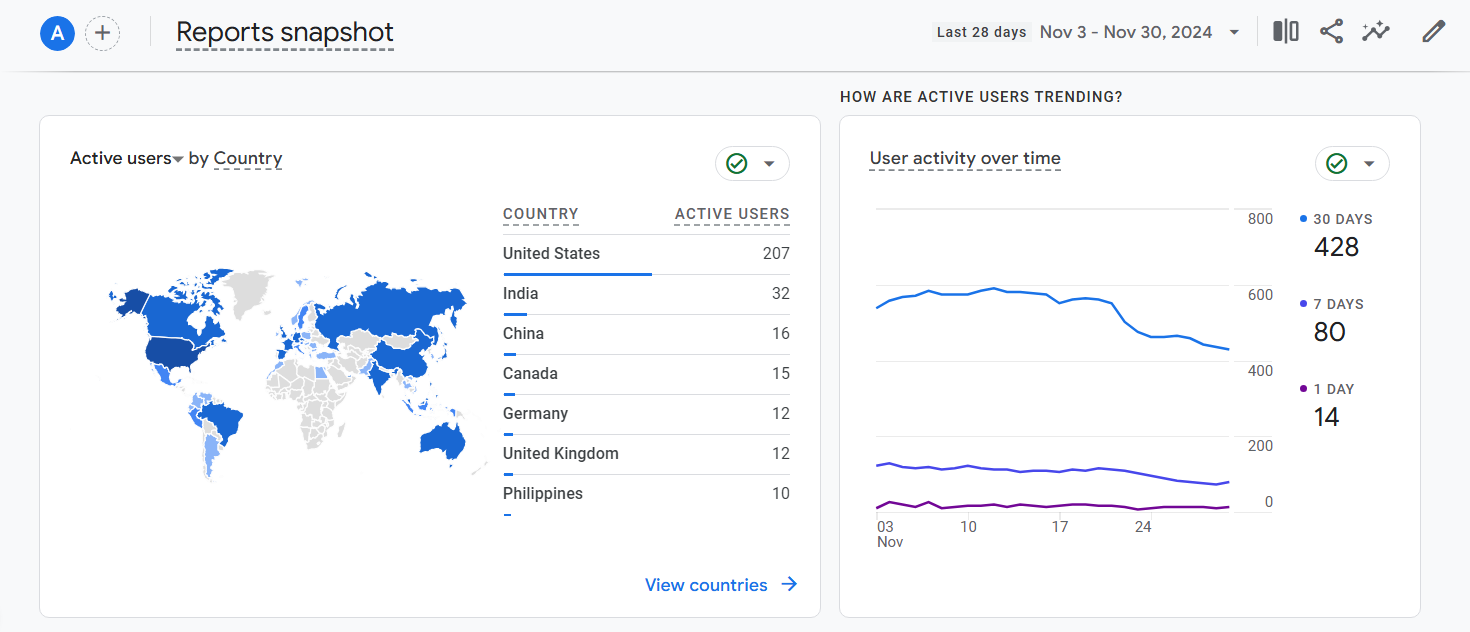Expand the caret menu on the country card
Screen dimensions: 1470x632
769,164
